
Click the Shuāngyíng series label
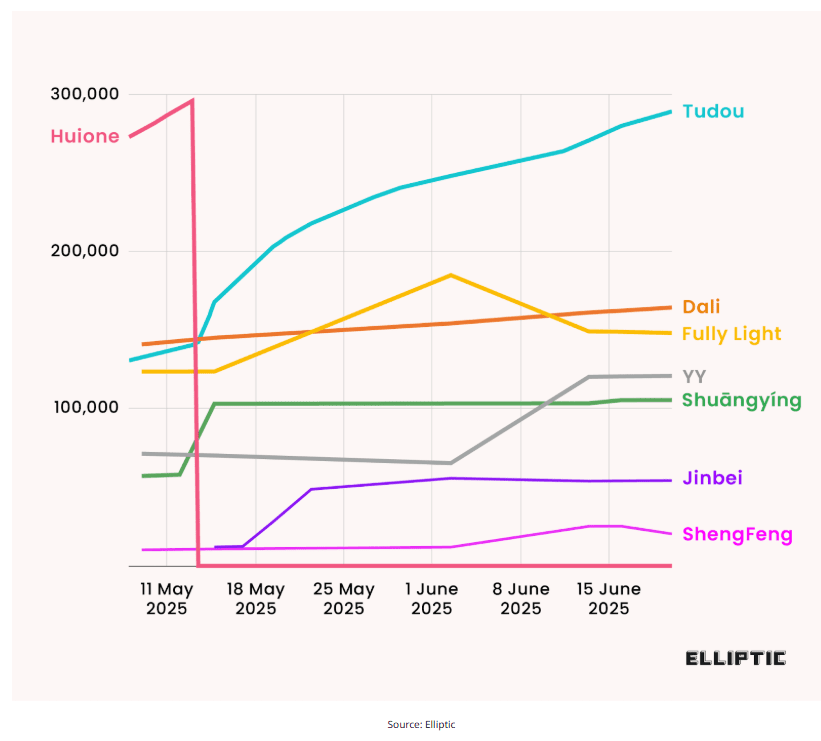tap(741, 400)
